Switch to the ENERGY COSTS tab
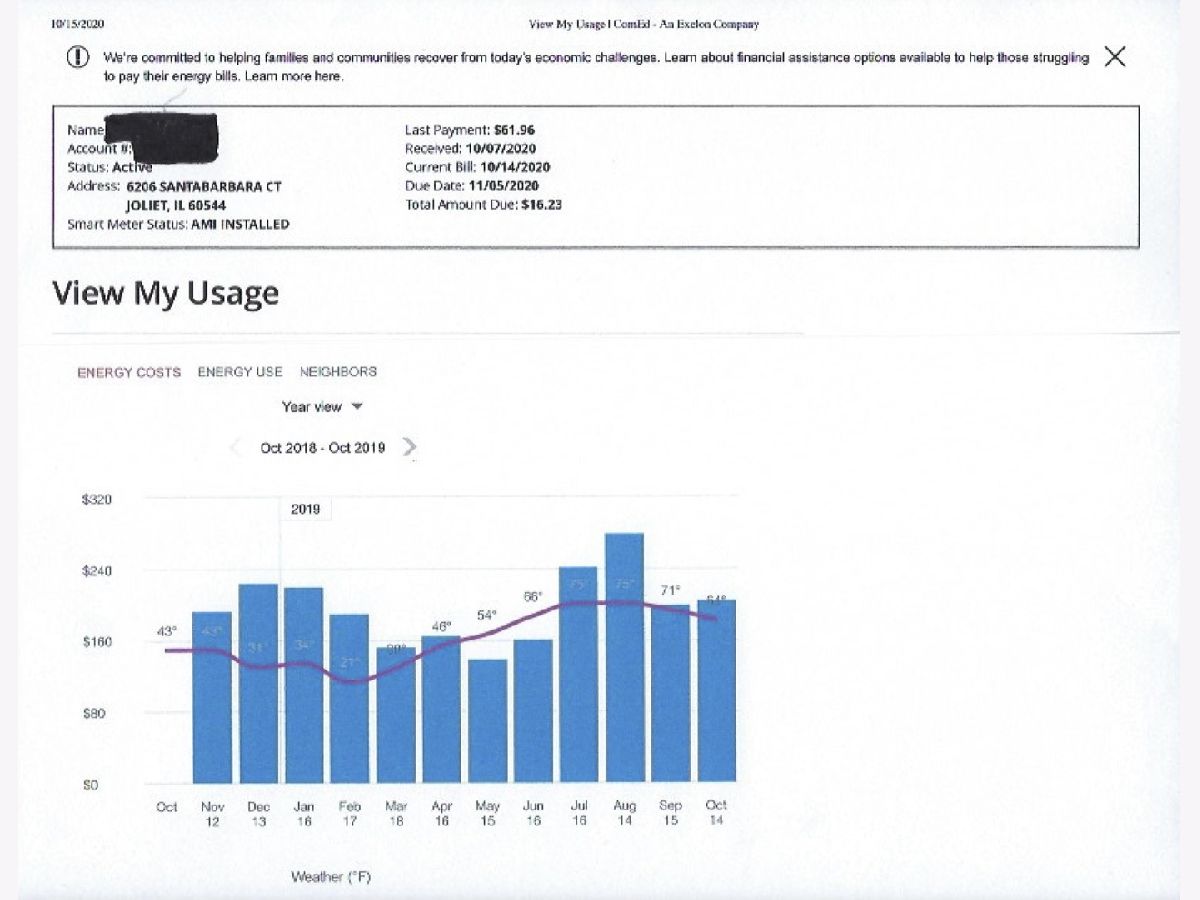 (129, 372)
